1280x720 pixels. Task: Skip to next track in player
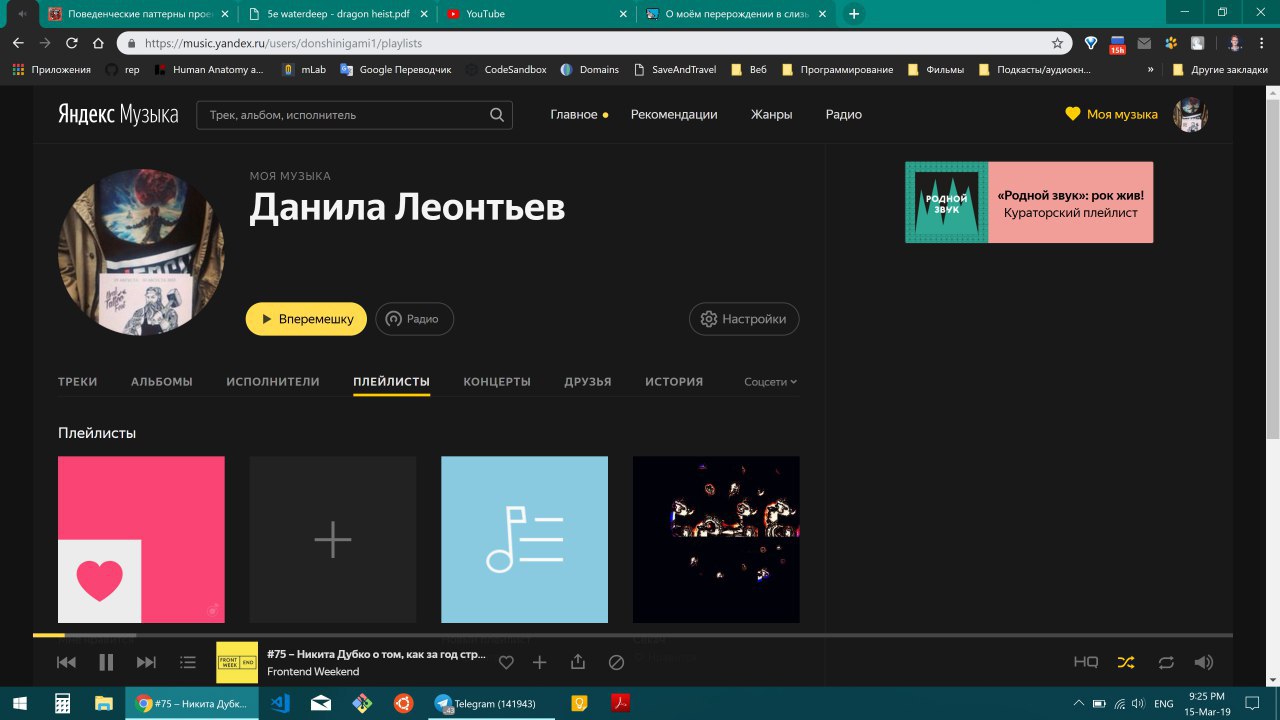tap(146, 662)
